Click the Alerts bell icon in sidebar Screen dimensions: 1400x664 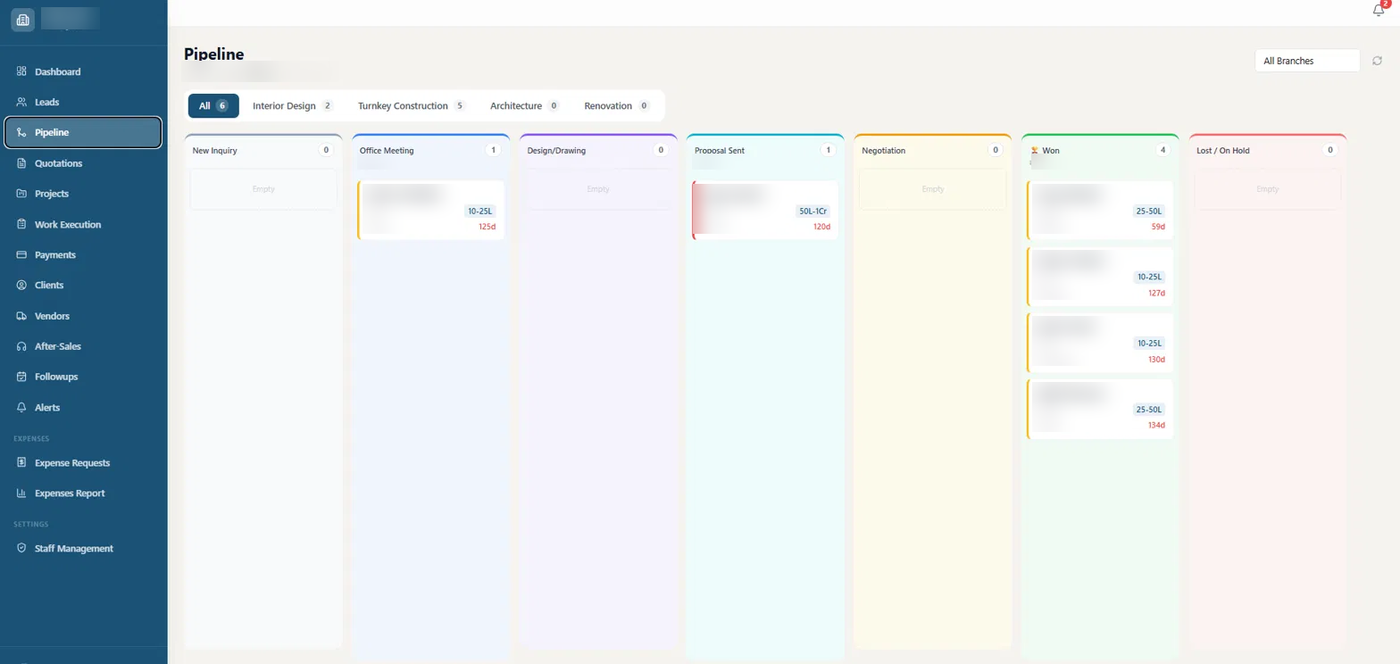(x=22, y=407)
